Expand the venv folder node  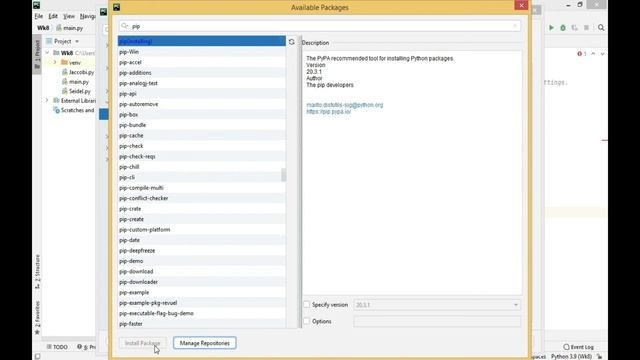tap(55, 62)
